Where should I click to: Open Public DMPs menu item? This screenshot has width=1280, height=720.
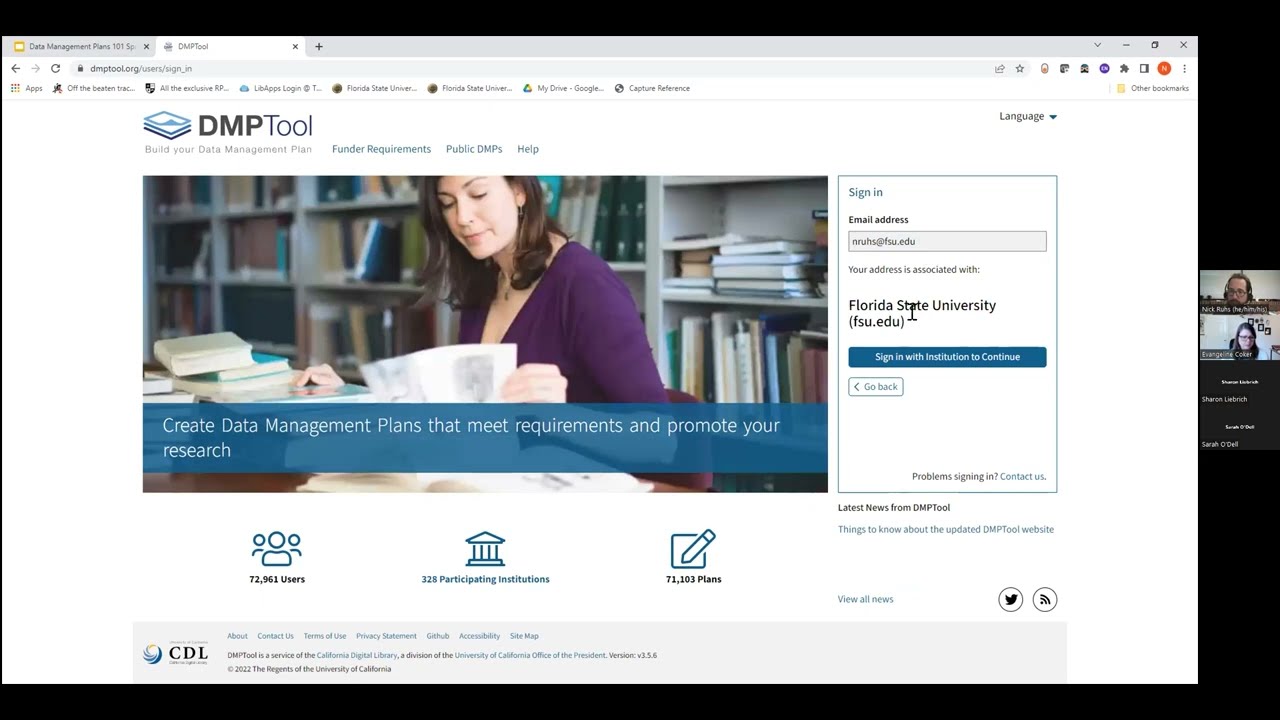(474, 149)
